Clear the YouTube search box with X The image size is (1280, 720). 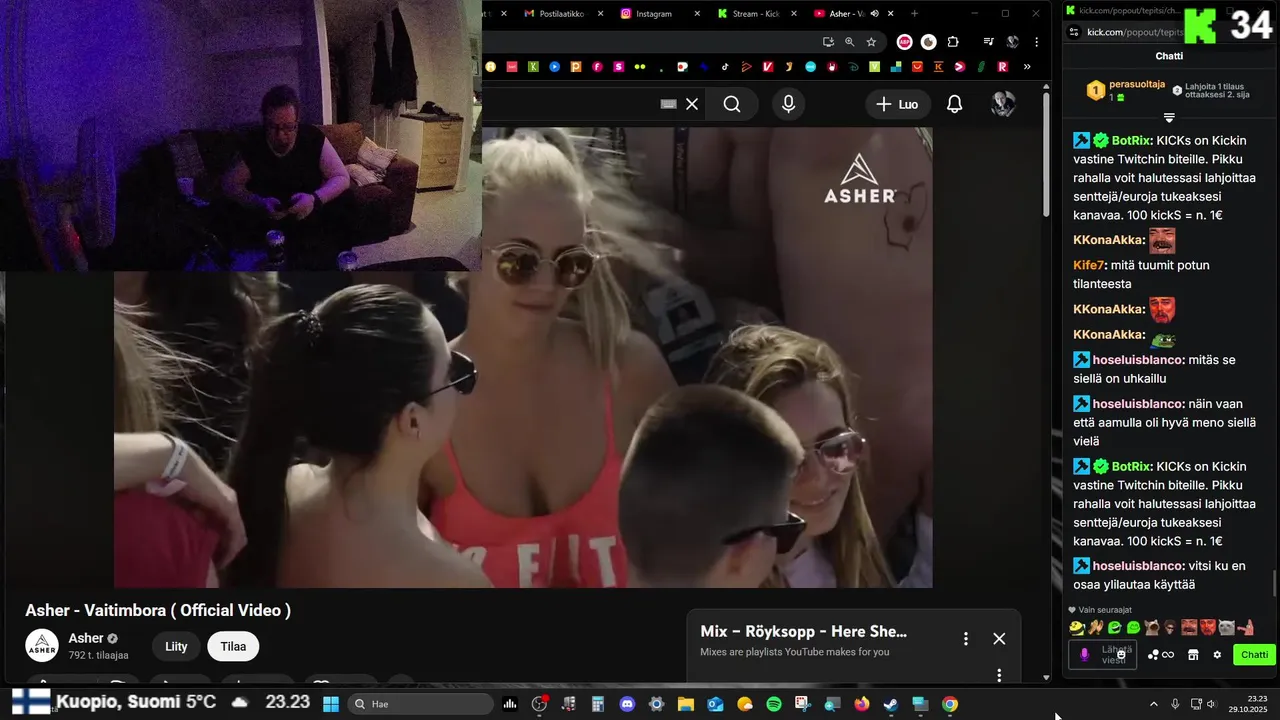coord(692,104)
